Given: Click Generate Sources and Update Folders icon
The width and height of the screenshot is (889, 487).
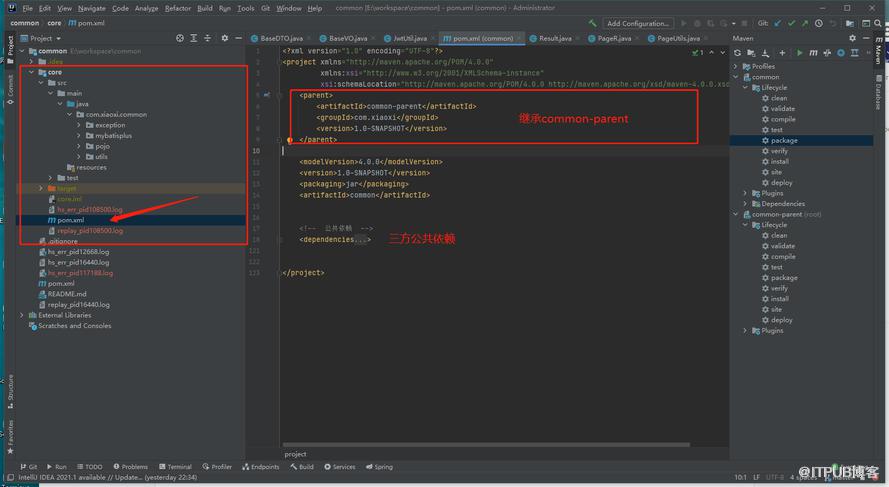Looking at the screenshot, I should [x=751, y=53].
